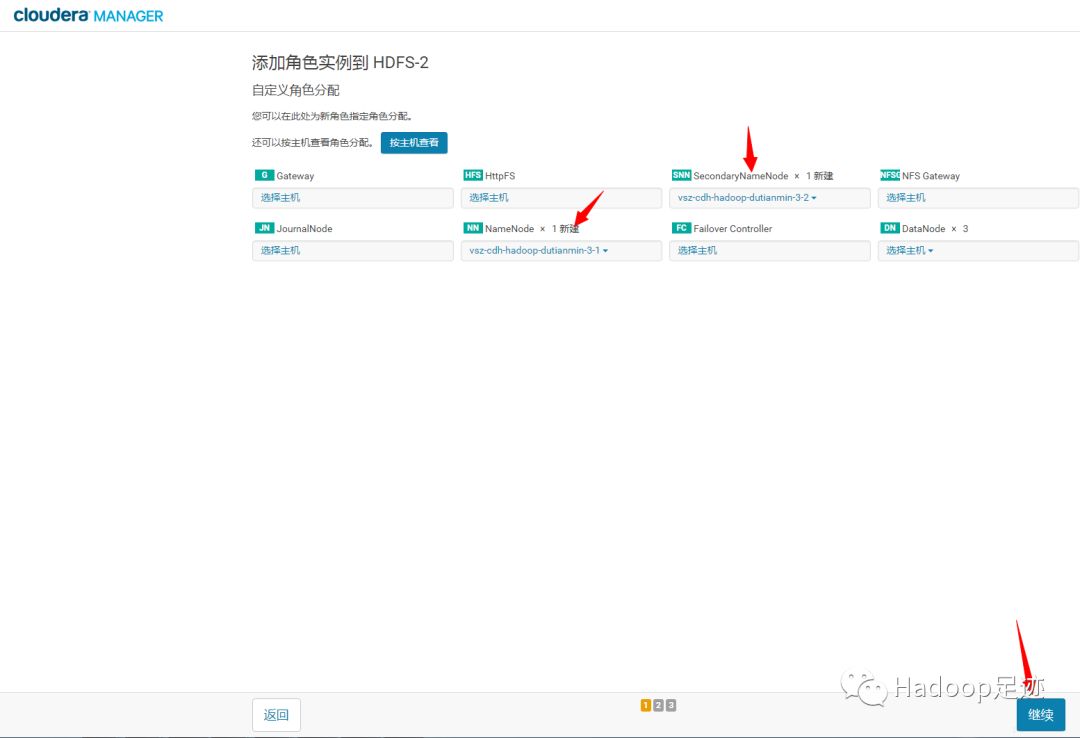Click the 继续 continue button

click(1041, 715)
